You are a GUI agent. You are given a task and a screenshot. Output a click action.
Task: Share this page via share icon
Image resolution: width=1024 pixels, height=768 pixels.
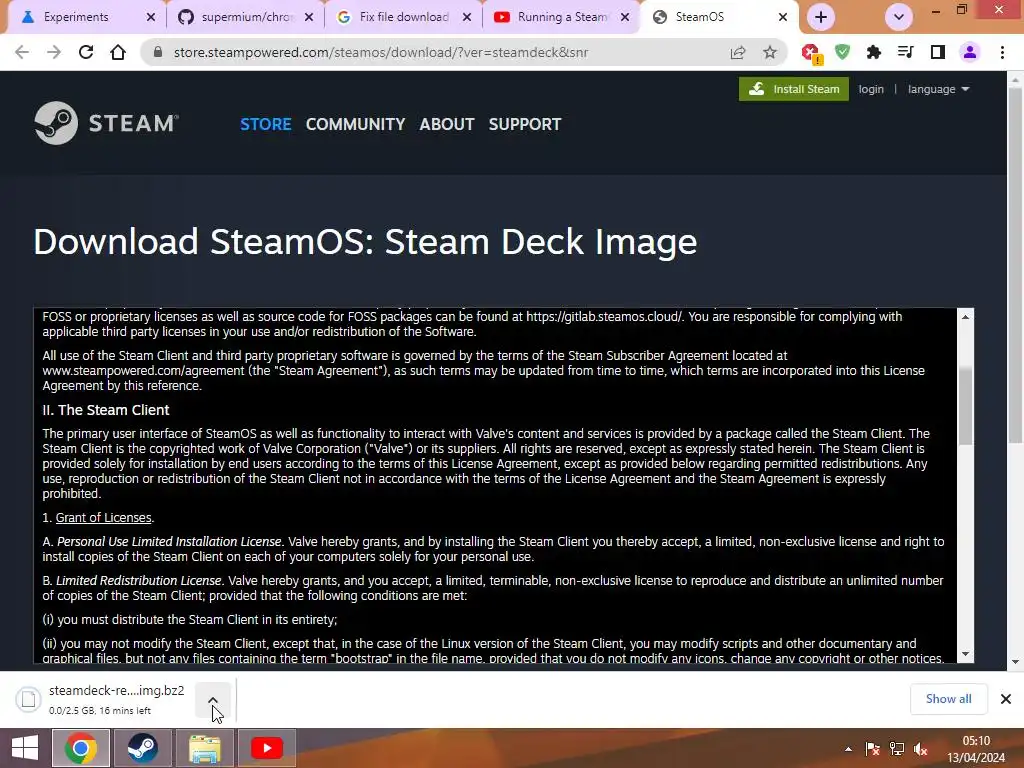(738, 52)
